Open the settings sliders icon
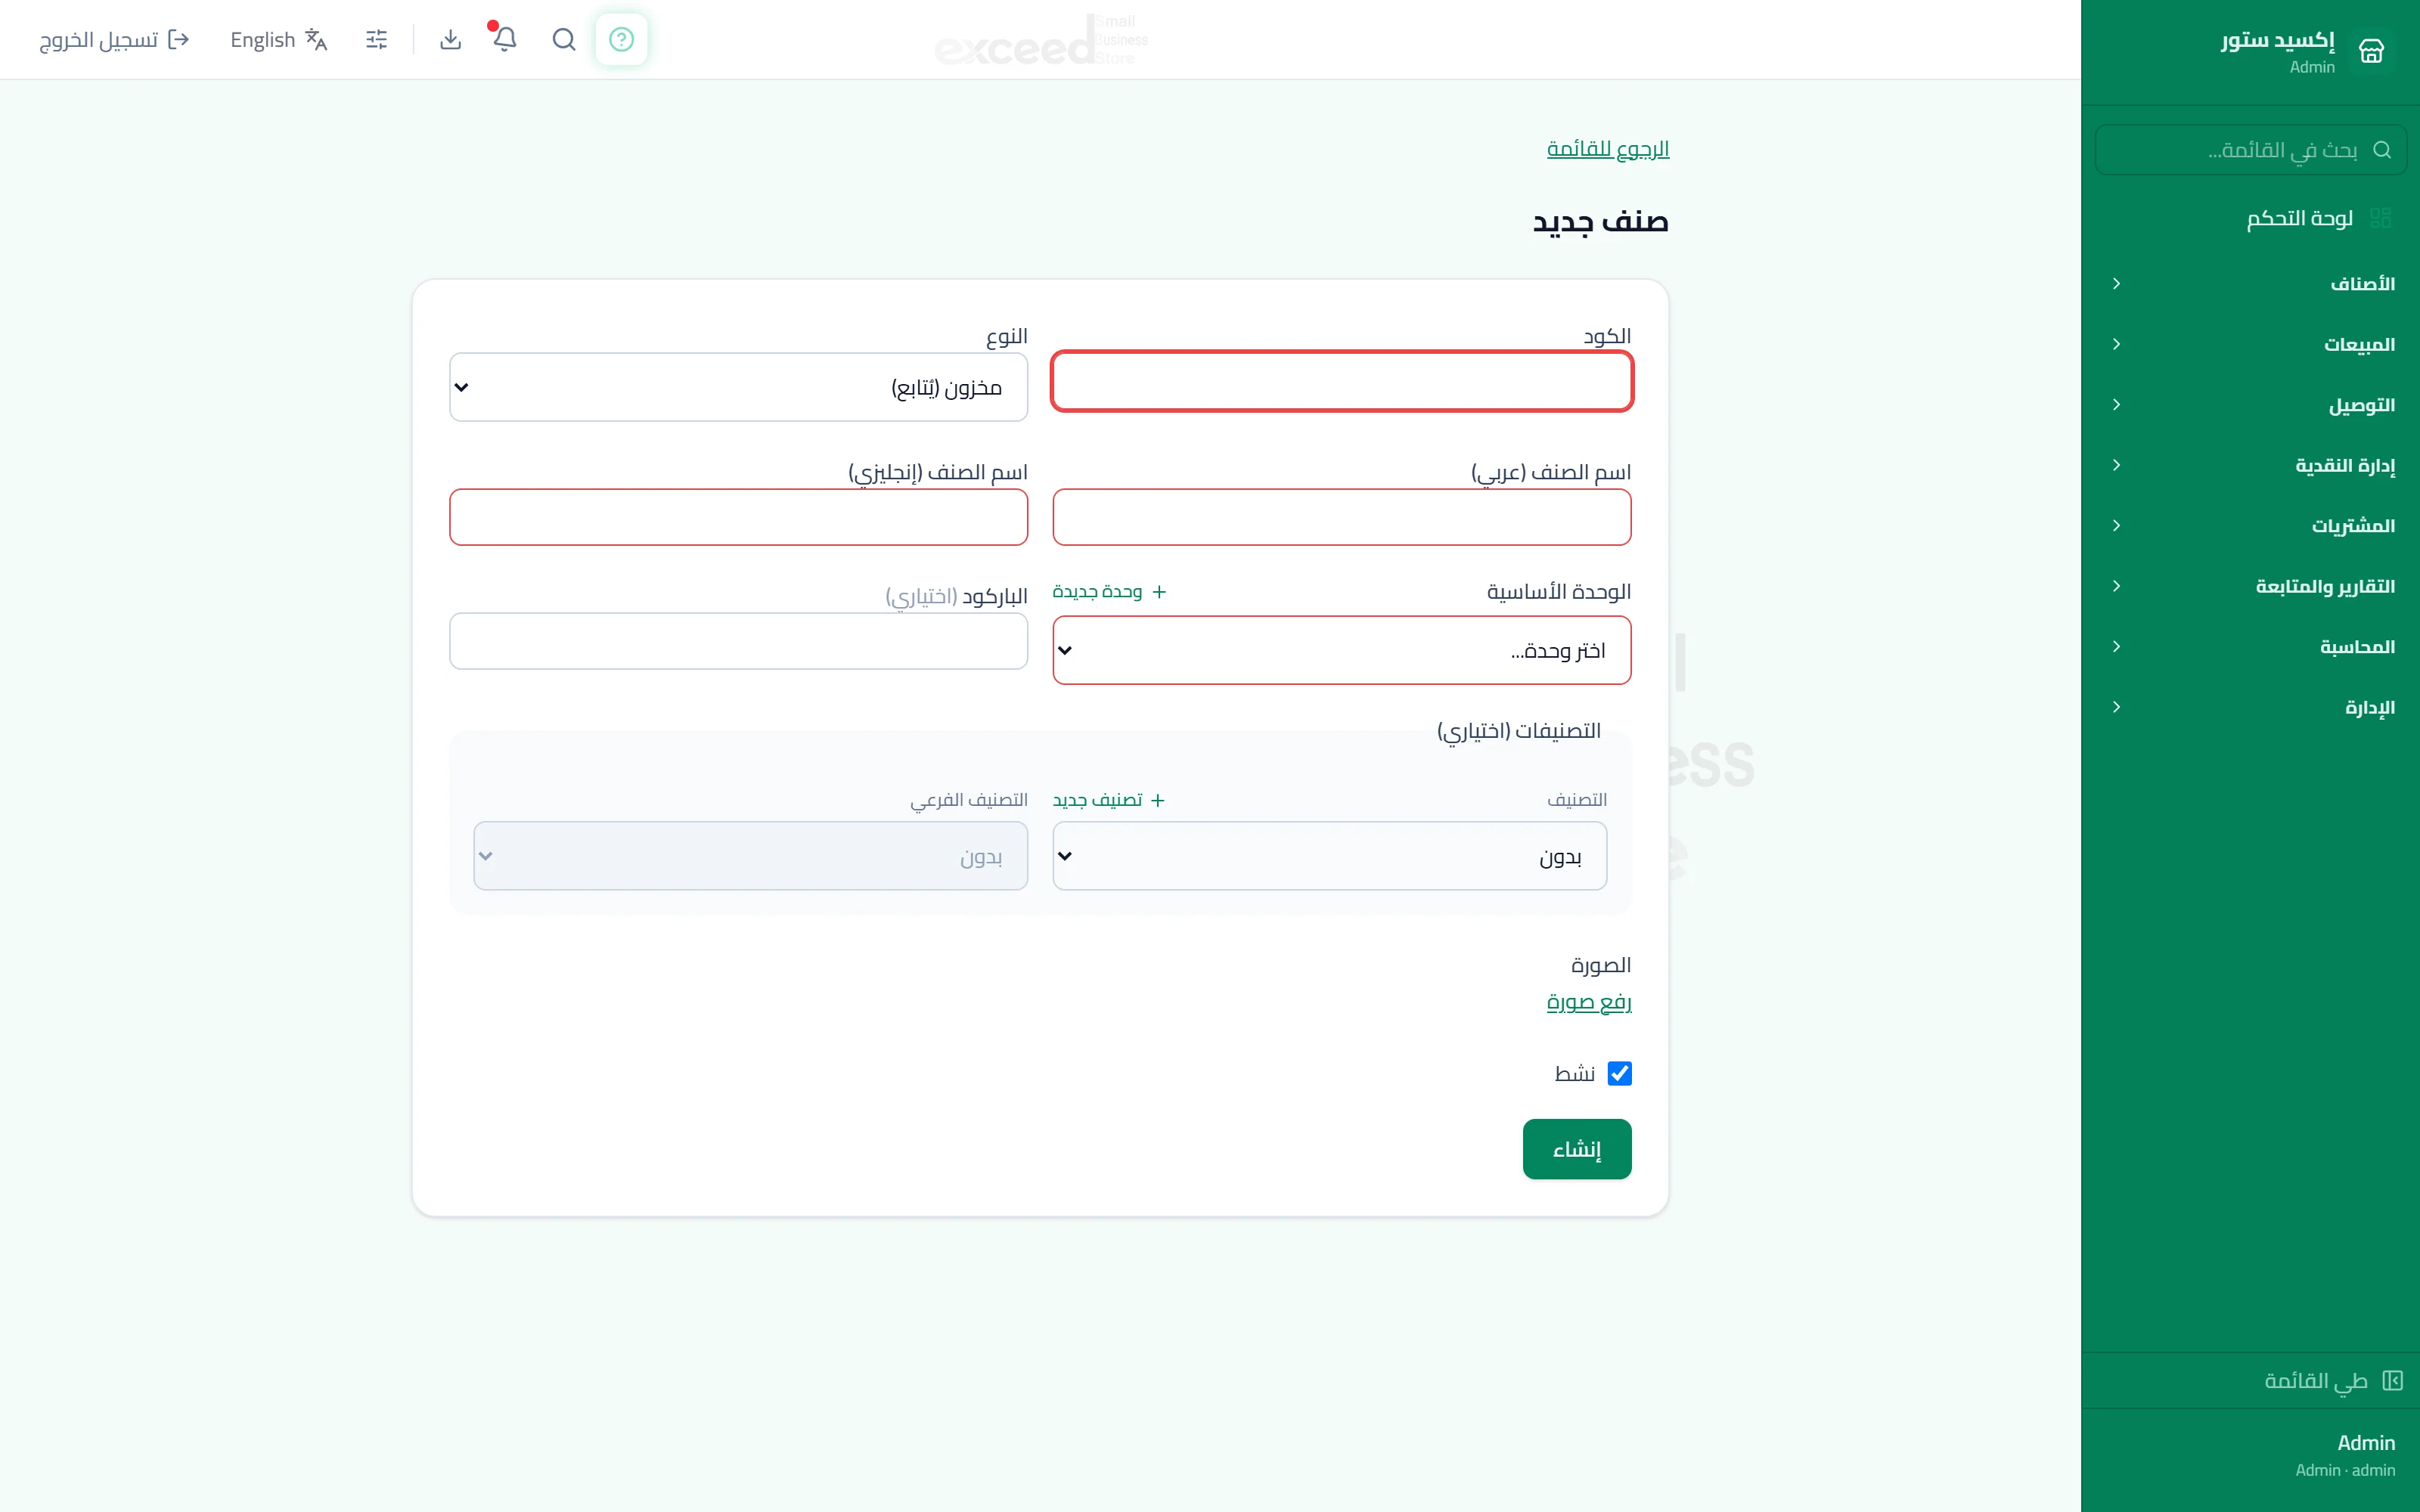This screenshot has height=1512, width=2420. click(377, 39)
